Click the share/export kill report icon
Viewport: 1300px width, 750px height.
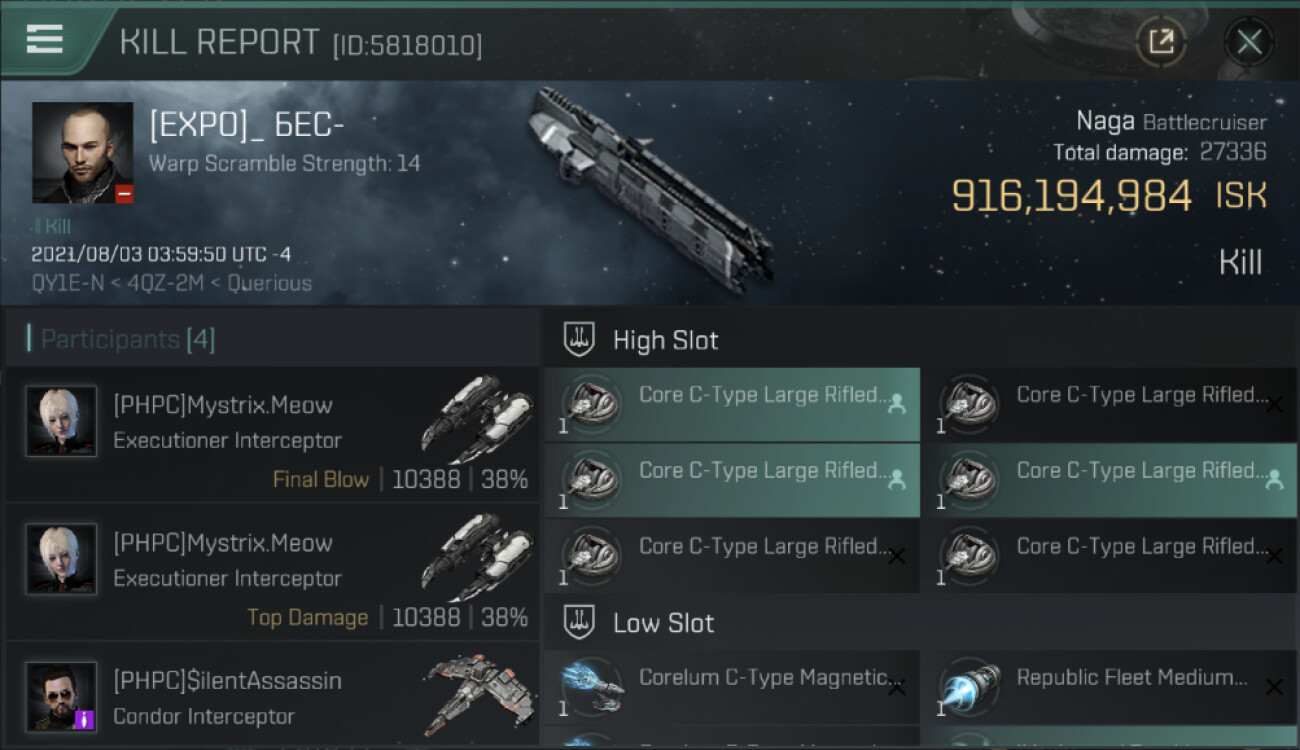[1161, 42]
